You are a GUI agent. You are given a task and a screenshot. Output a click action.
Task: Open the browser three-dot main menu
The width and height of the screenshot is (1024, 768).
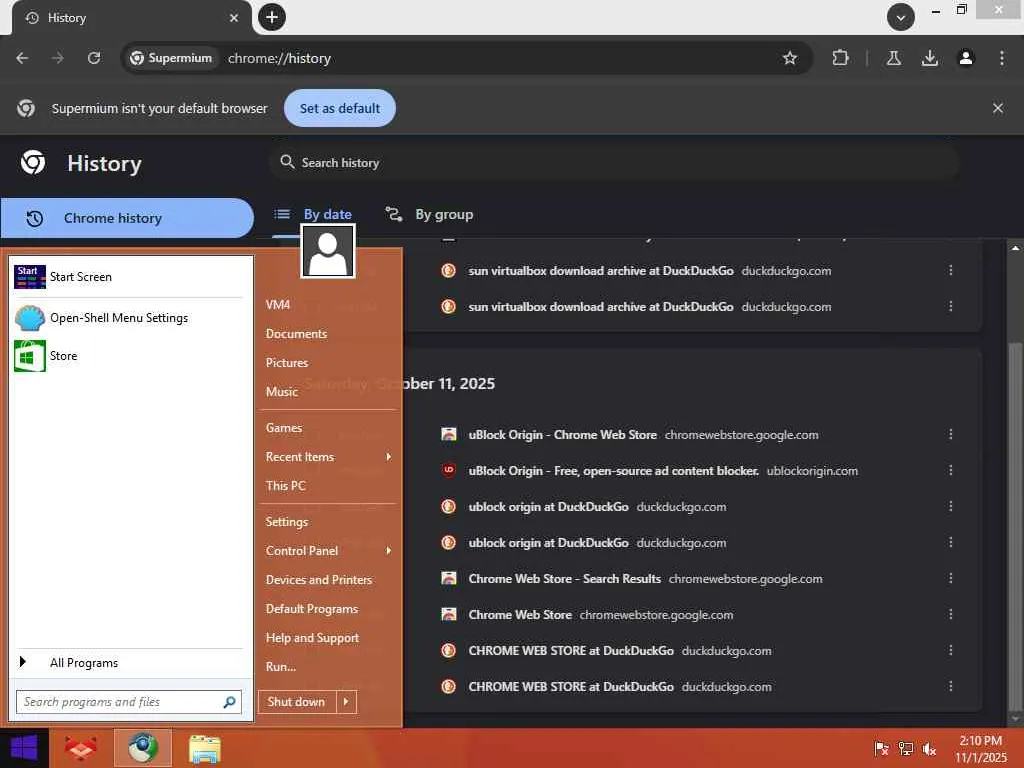[1001, 58]
